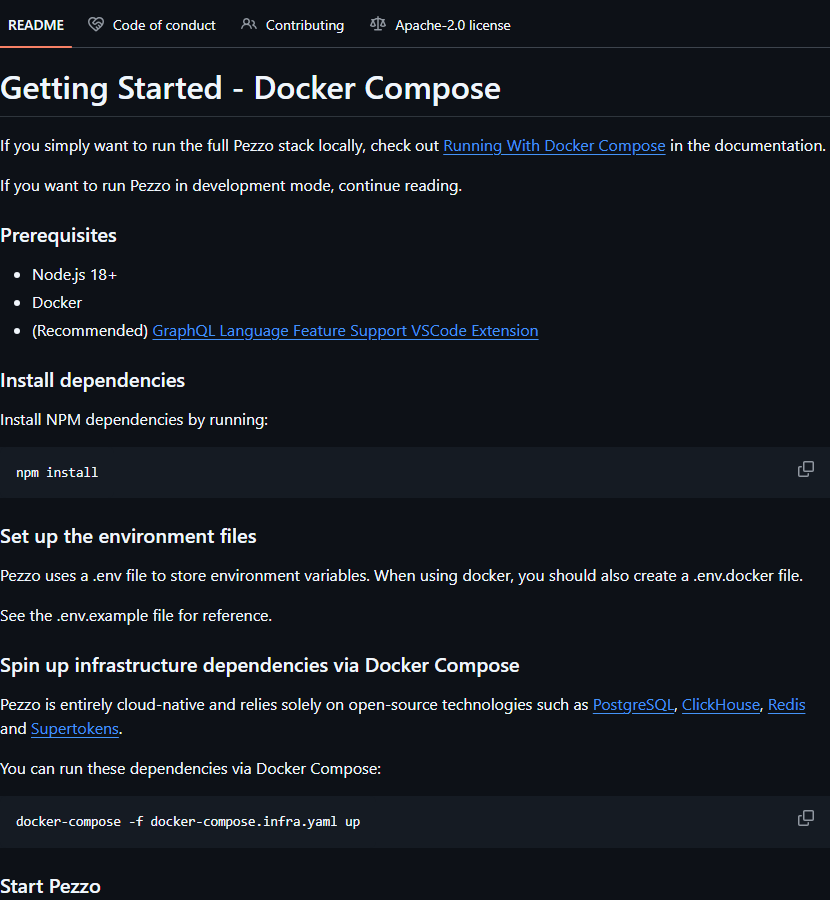Click the Install dependencies heading

(92, 380)
